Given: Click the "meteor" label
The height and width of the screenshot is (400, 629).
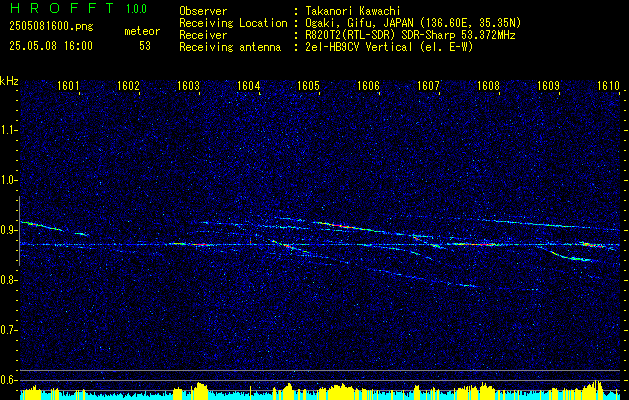Looking at the screenshot, I should tap(142, 31).
